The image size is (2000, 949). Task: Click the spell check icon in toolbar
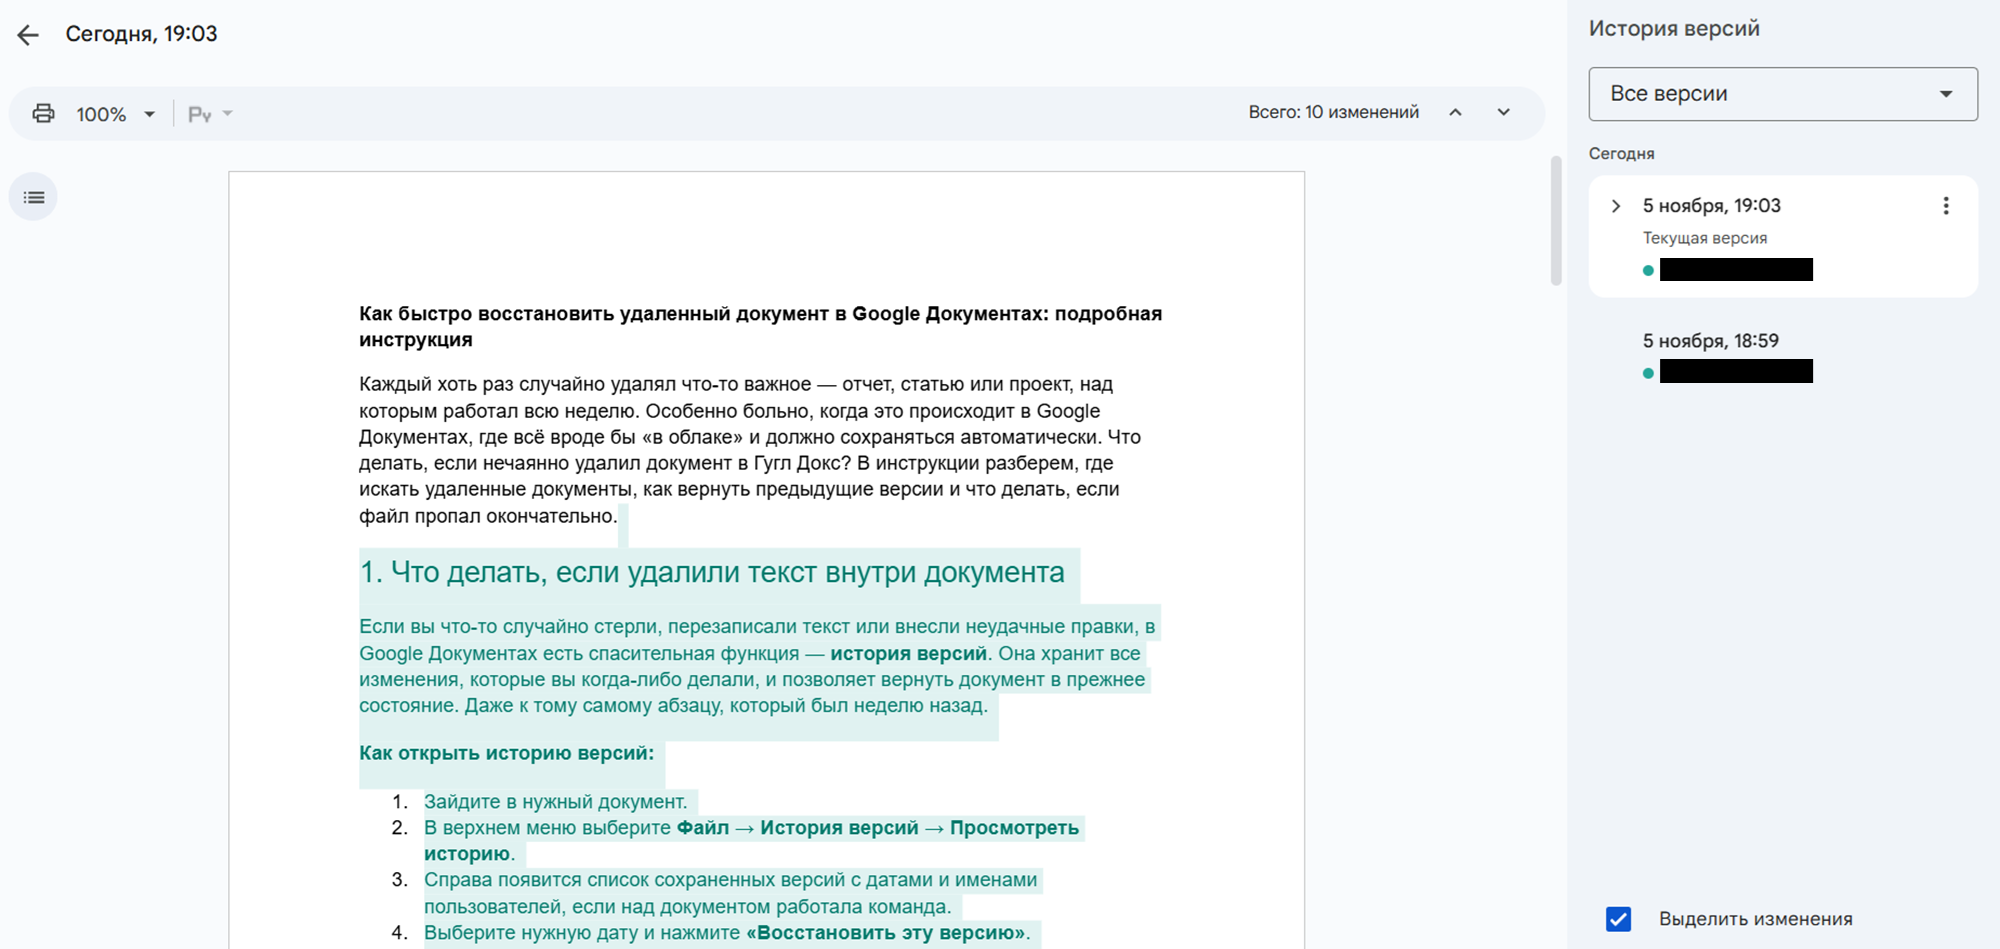[x=199, y=114]
